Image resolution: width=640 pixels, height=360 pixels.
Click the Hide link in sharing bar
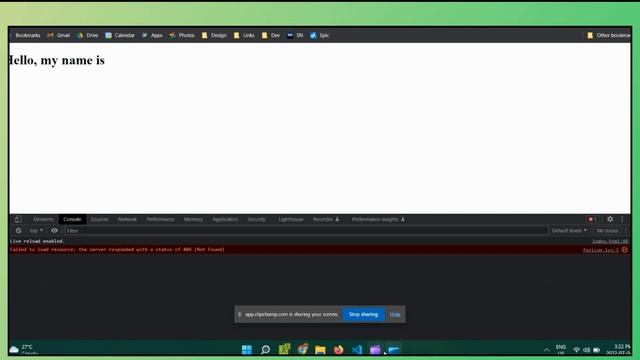[x=395, y=314]
